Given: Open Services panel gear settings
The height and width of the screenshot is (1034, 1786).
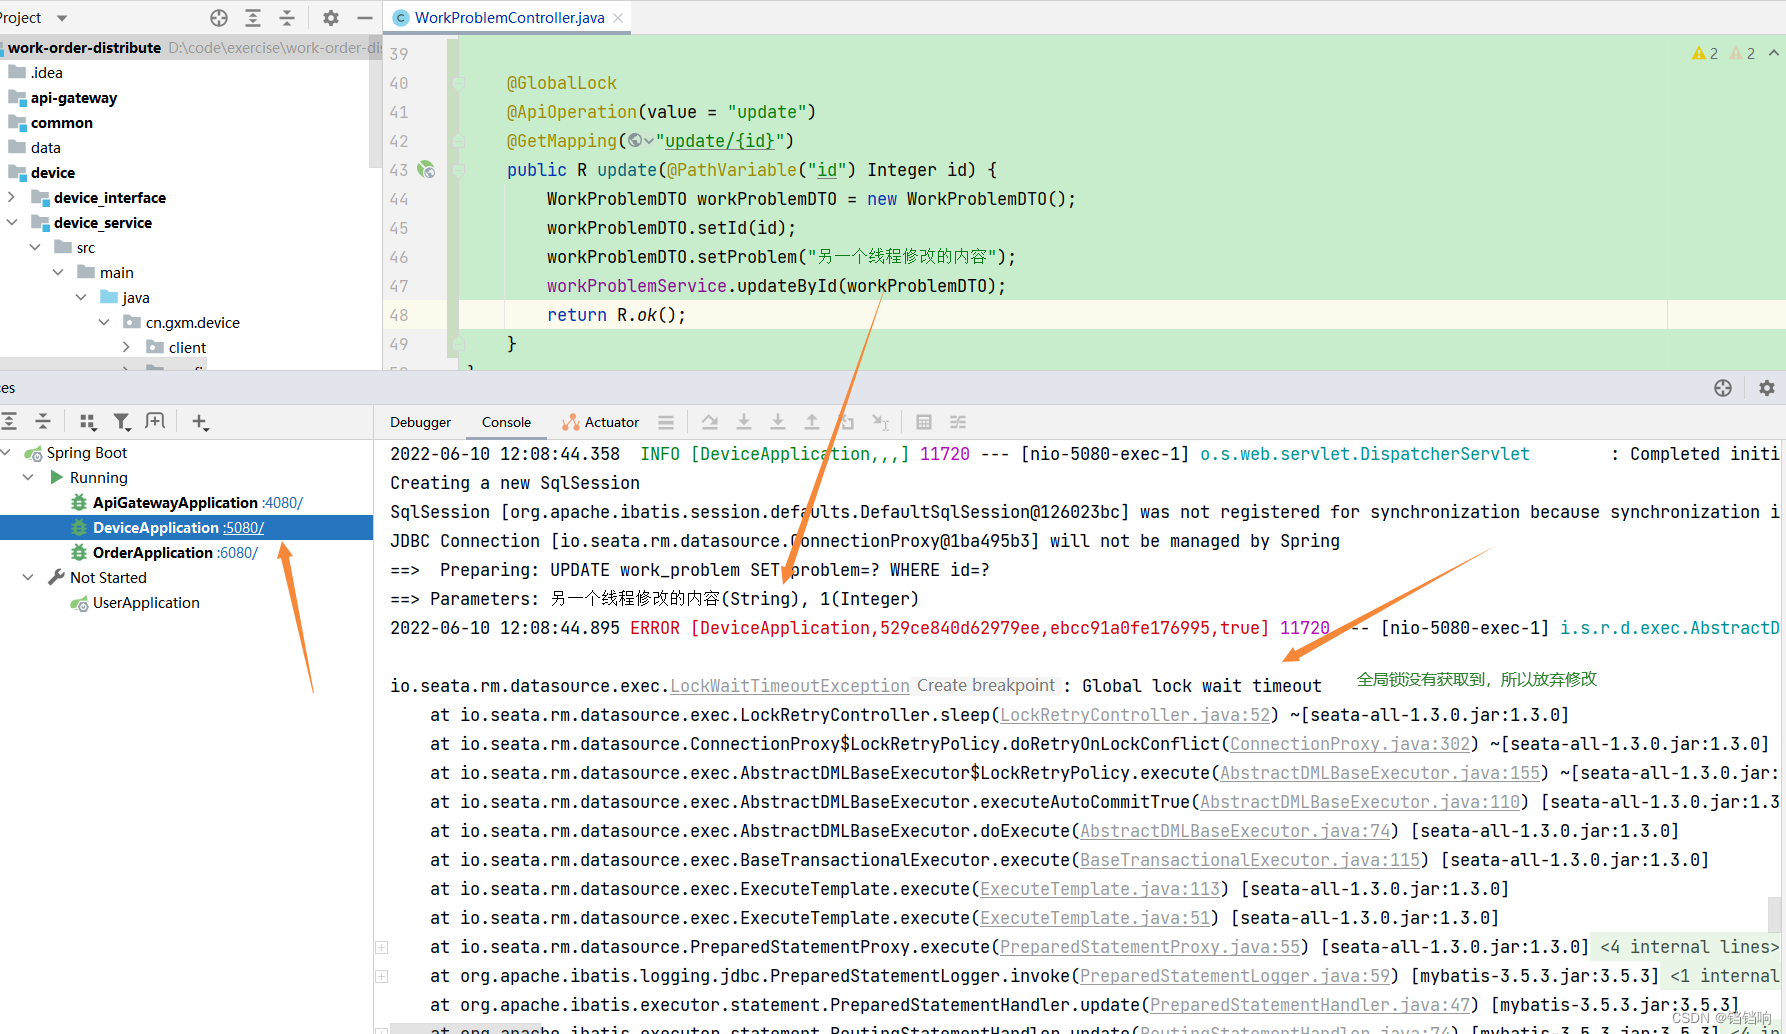Looking at the screenshot, I should (1767, 388).
